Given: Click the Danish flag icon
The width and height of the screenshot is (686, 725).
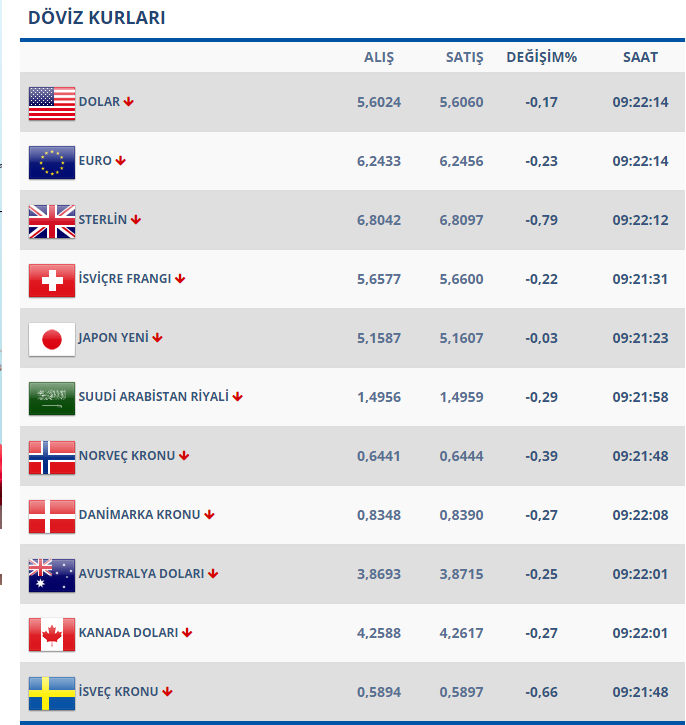Looking at the screenshot, I should pyautogui.click(x=52, y=516).
